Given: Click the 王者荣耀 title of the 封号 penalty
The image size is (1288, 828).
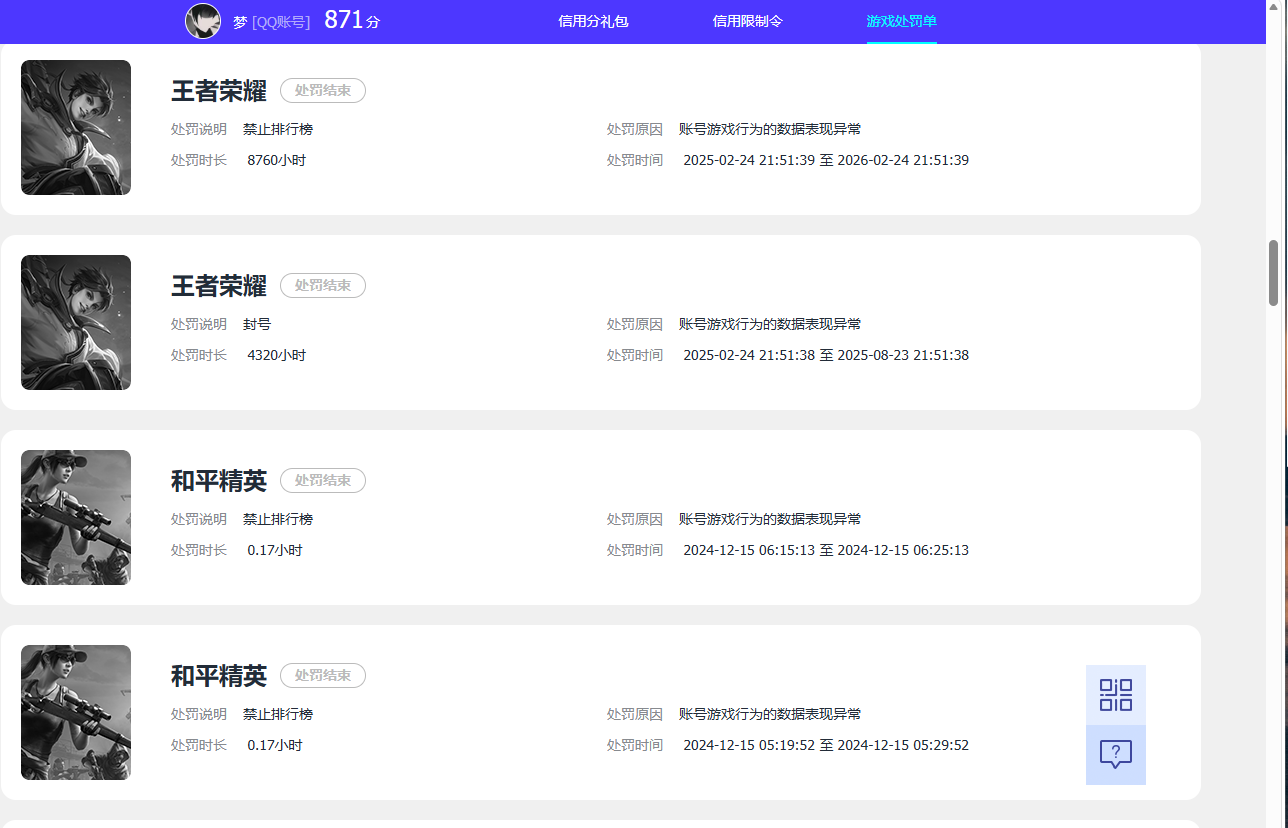Looking at the screenshot, I should pos(219,286).
